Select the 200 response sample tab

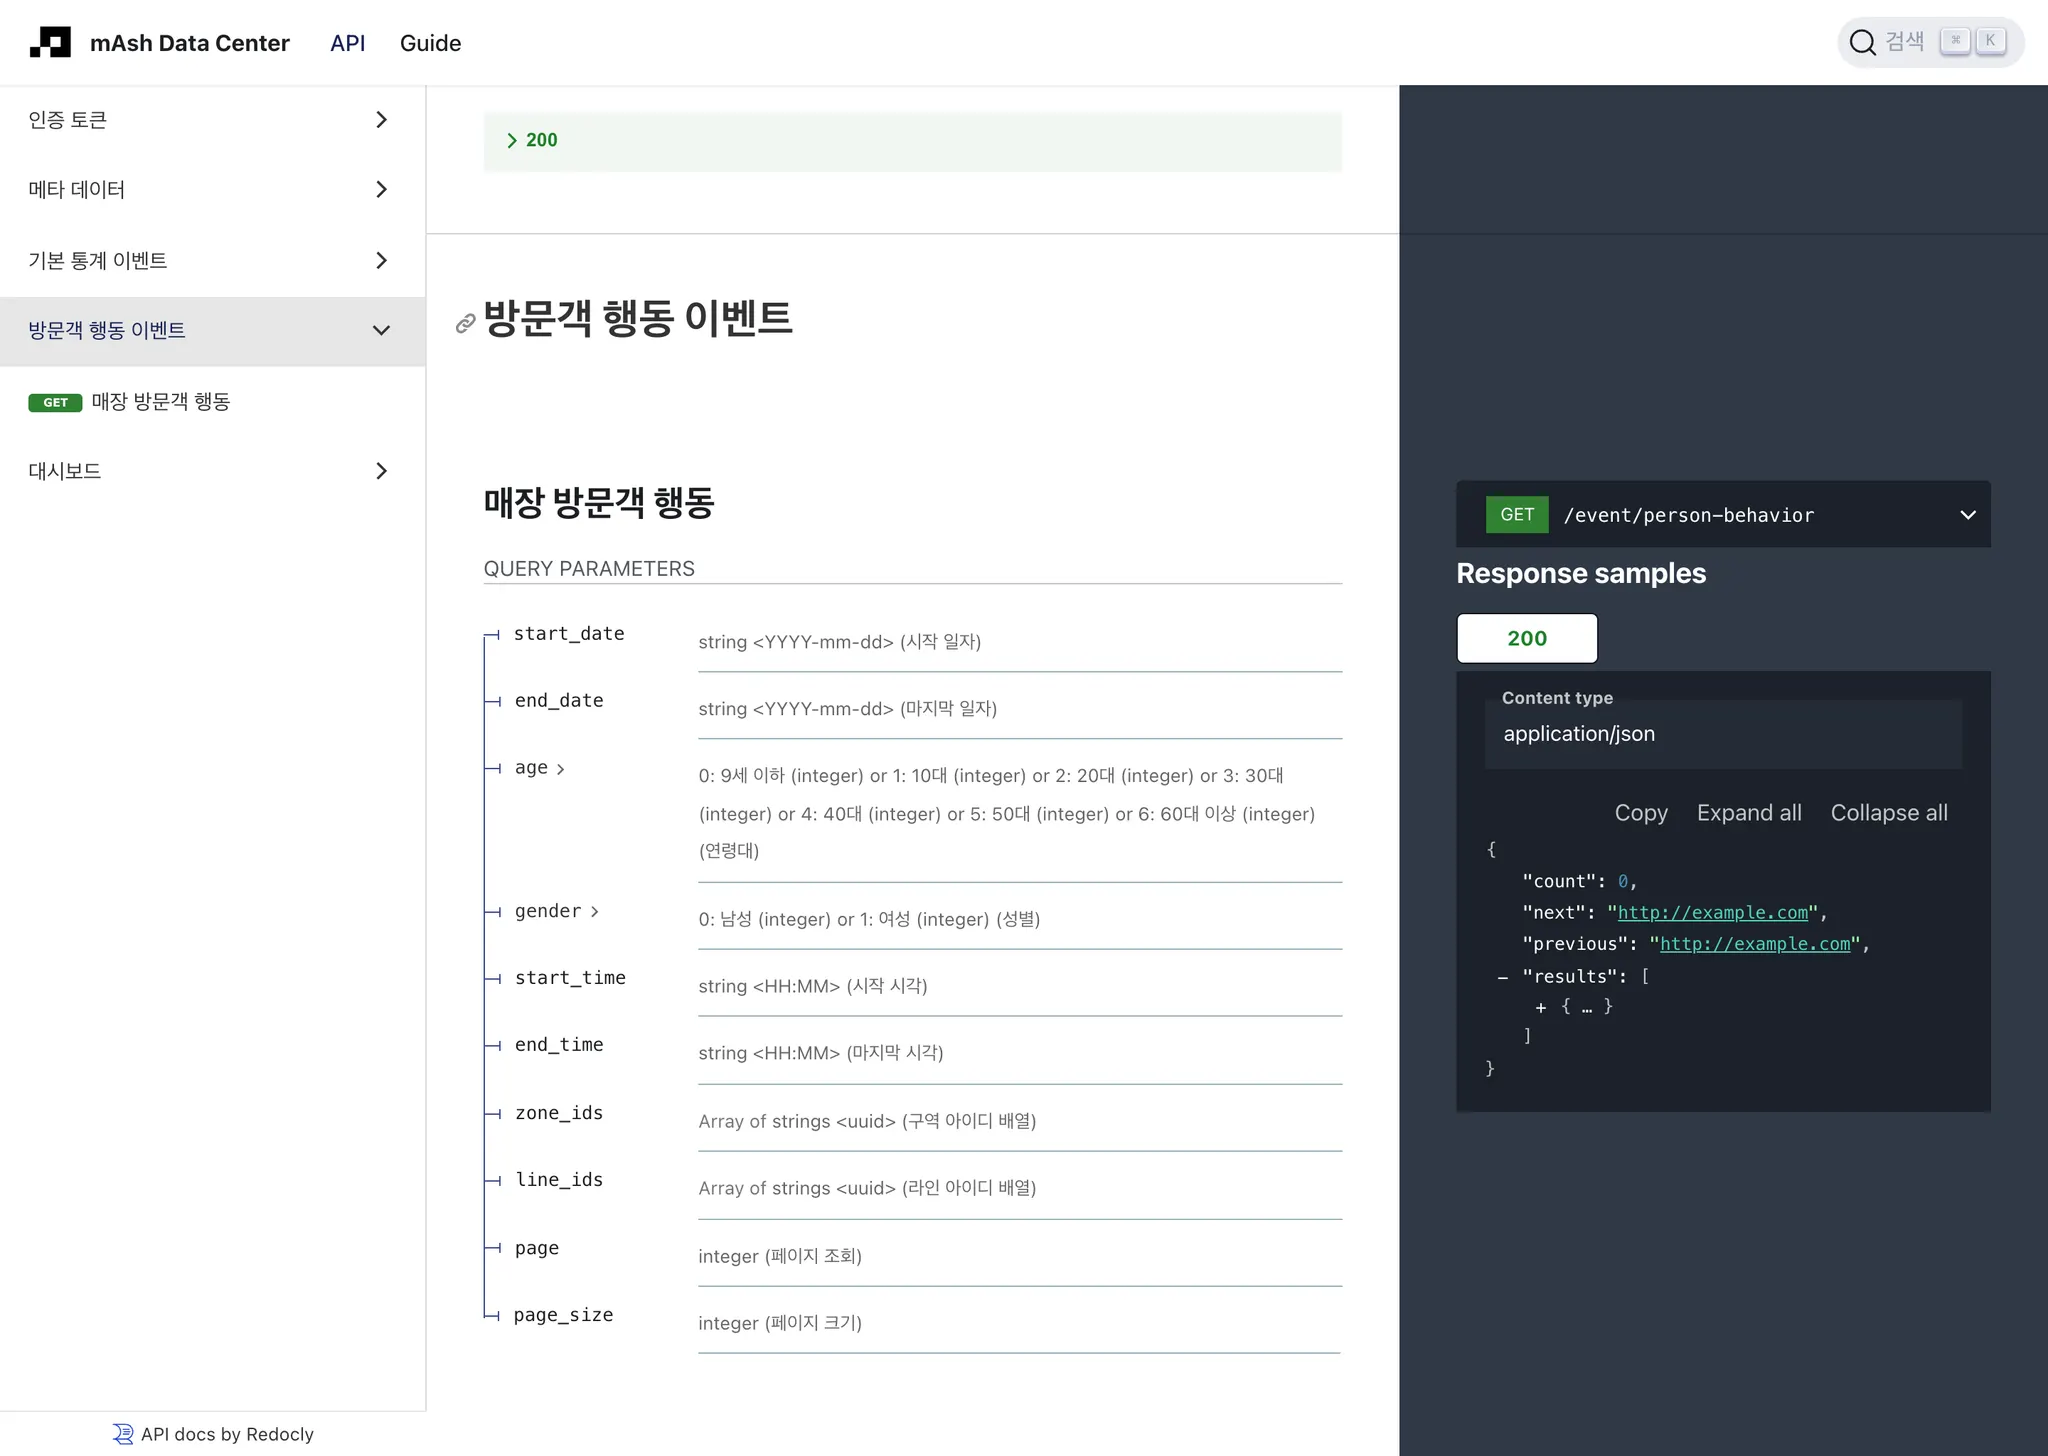[x=1526, y=638]
